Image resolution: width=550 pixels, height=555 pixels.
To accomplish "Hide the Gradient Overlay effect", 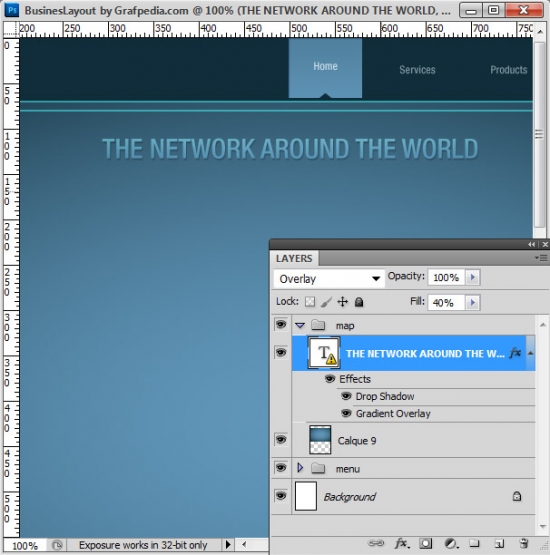I will (346, 413).
